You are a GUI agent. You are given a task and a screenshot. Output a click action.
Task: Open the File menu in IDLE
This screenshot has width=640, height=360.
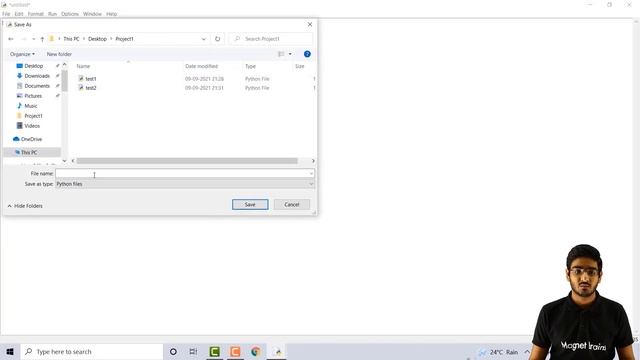[6, 14]
